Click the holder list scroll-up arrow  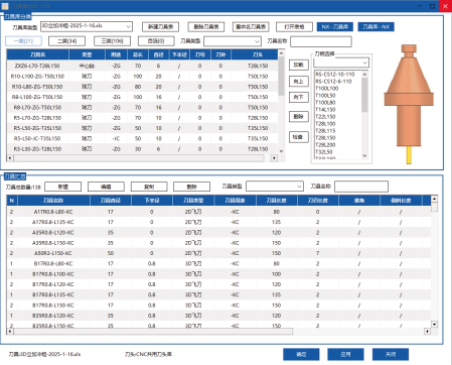pyautogui.click(x=365, y=74)
